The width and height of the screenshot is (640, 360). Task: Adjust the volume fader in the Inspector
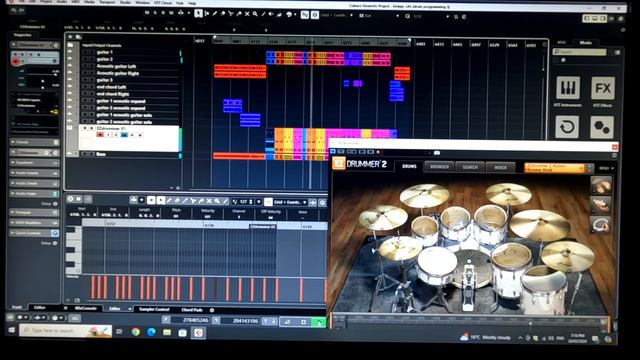click(x=56, y=74)
